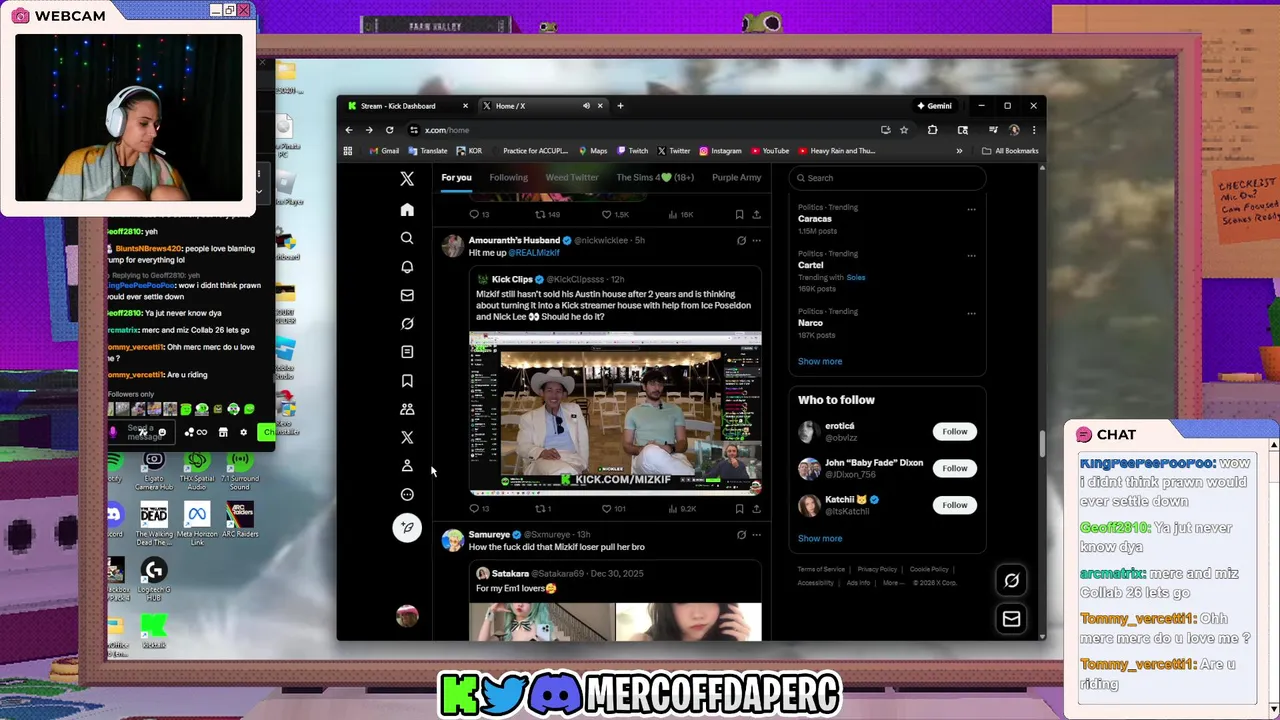Image resolution: width=1280 pixels, height=720 pixels.
Task: Like the Amouranth's Husband post with 101 likes
Action: click(613, 509)
